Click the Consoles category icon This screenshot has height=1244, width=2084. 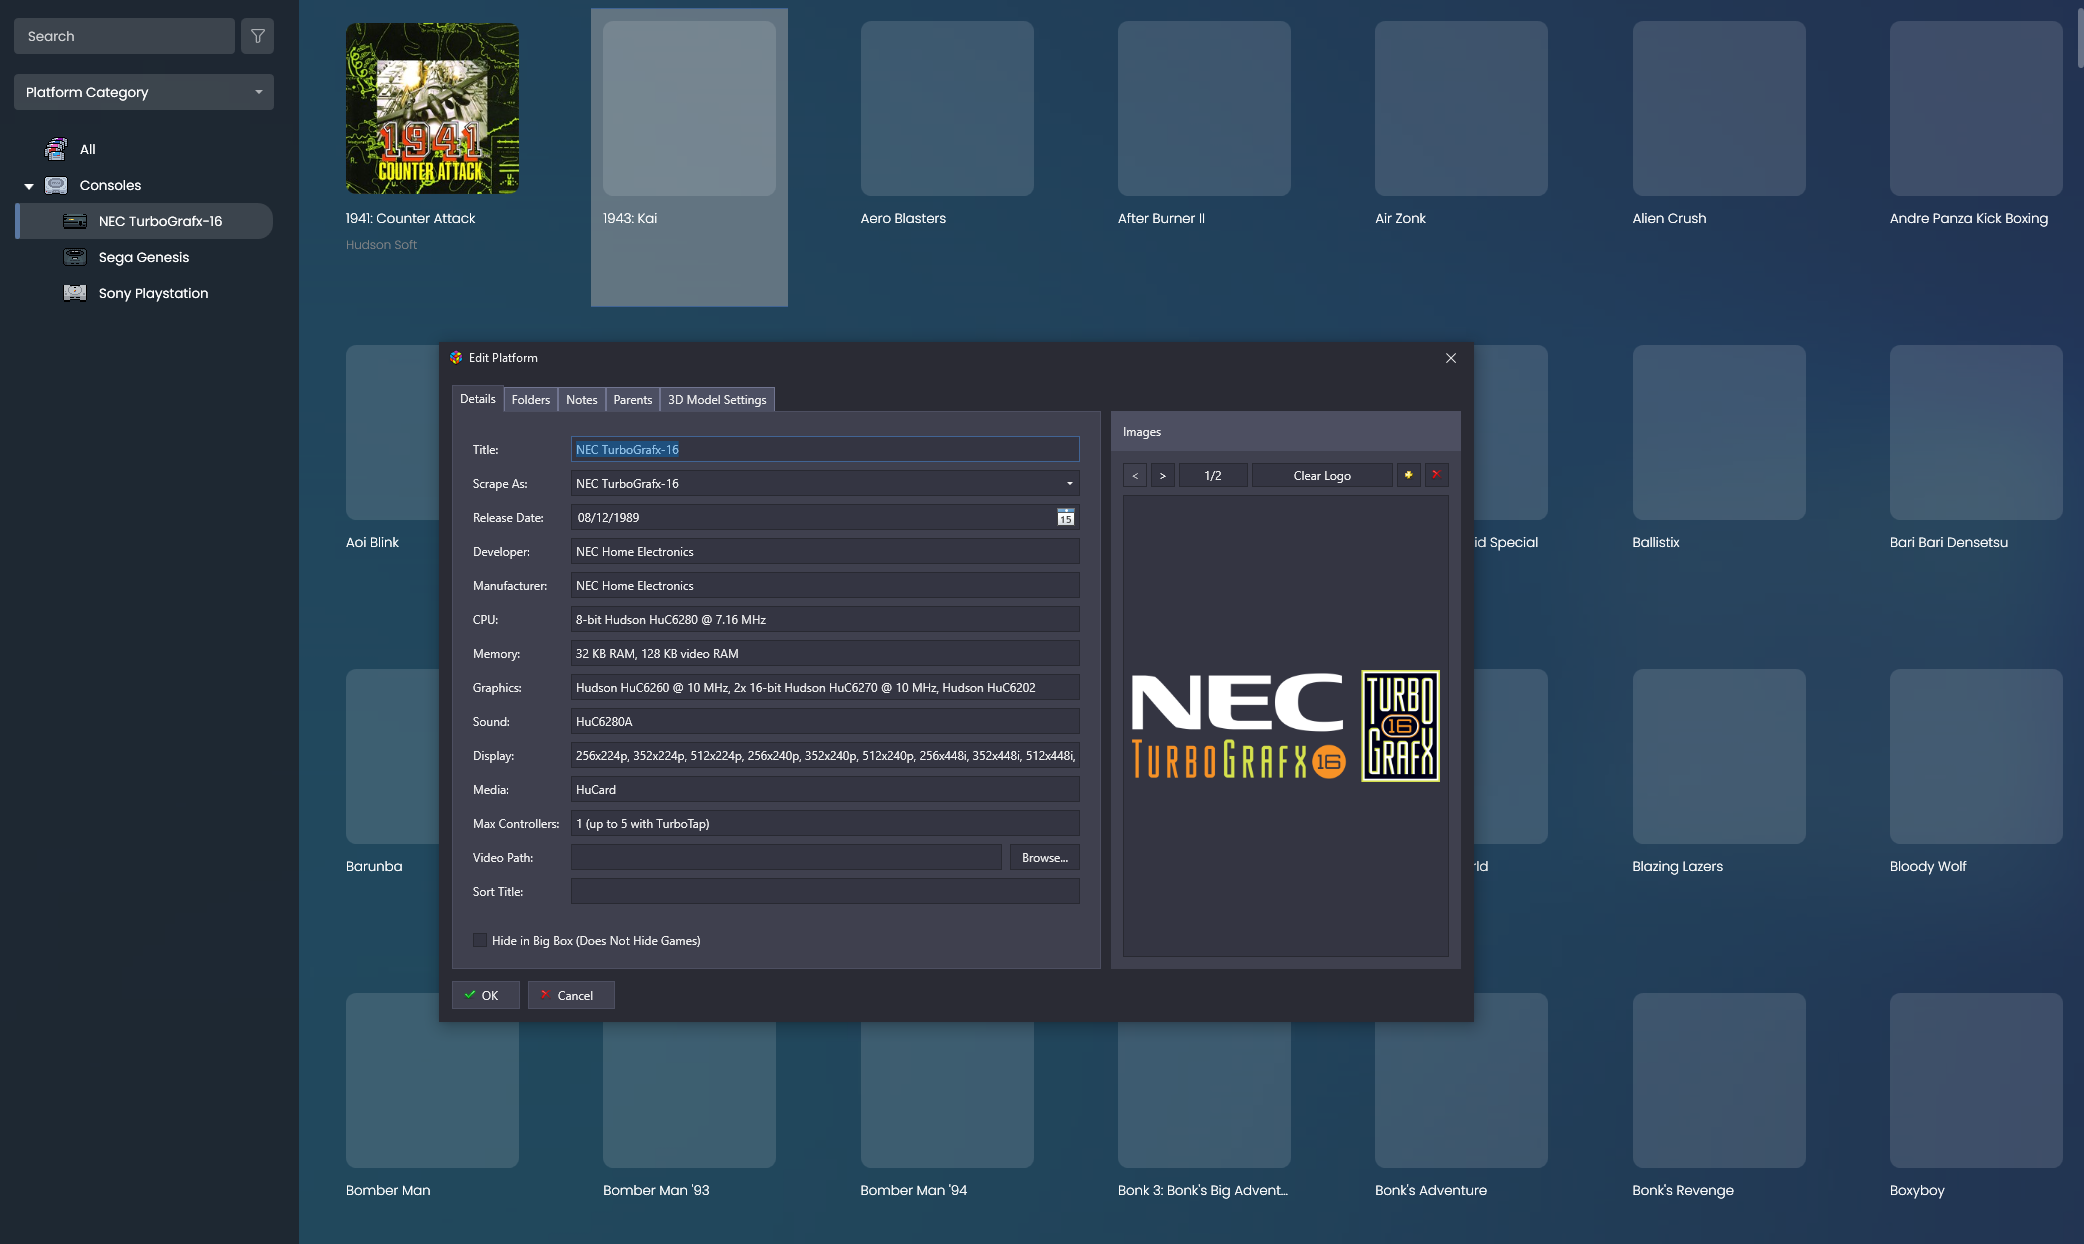pyautogui.click(x=56, y=185)
